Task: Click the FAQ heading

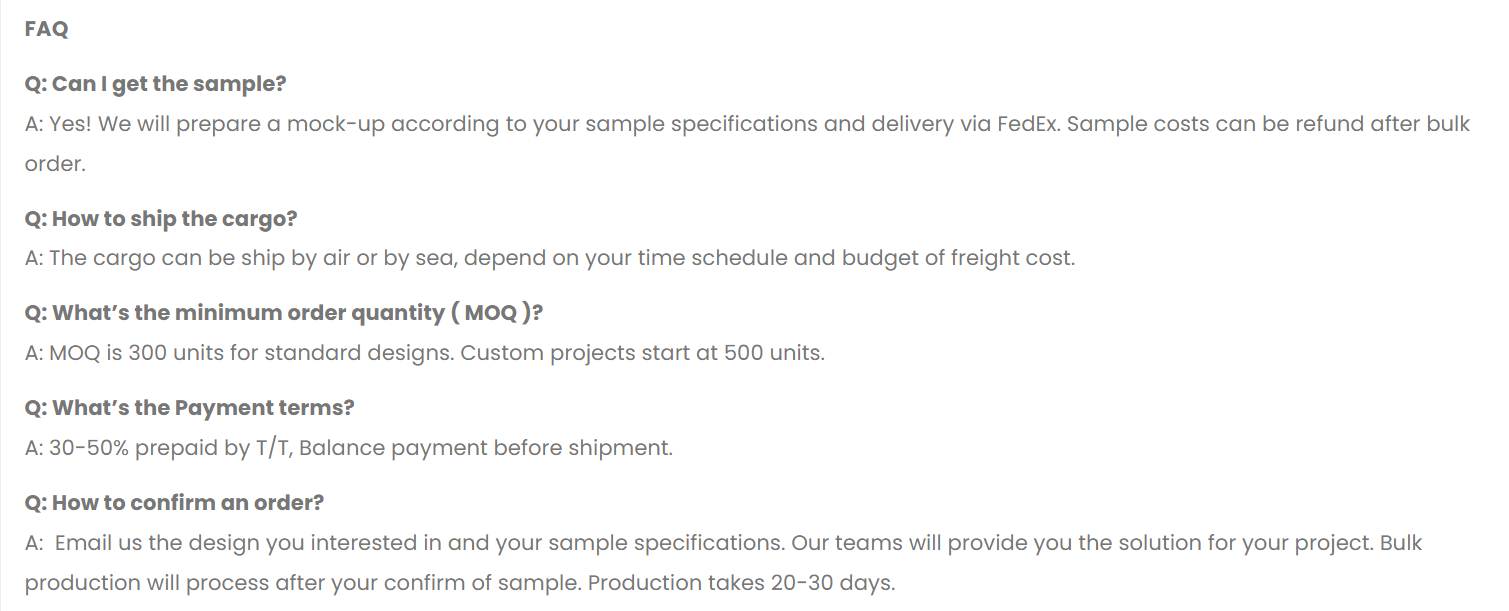Action: tap(46, 29)
